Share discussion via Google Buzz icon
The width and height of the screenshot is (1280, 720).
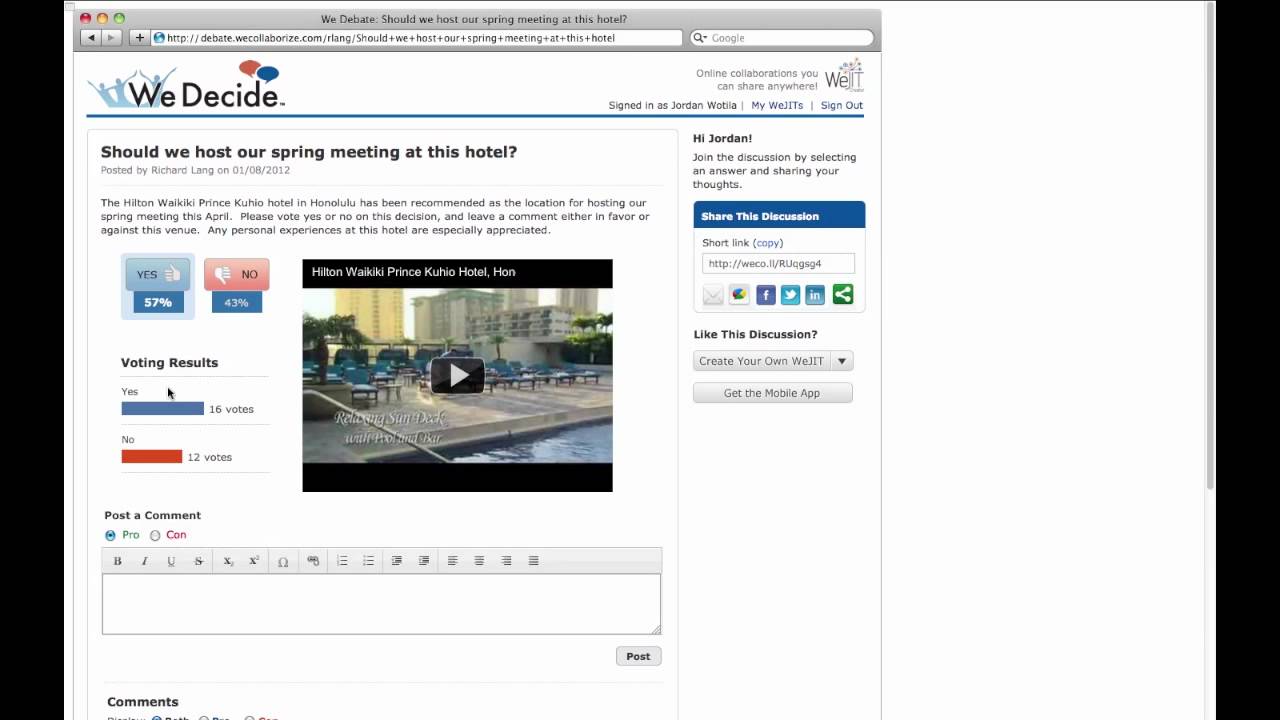pos(739,294)
